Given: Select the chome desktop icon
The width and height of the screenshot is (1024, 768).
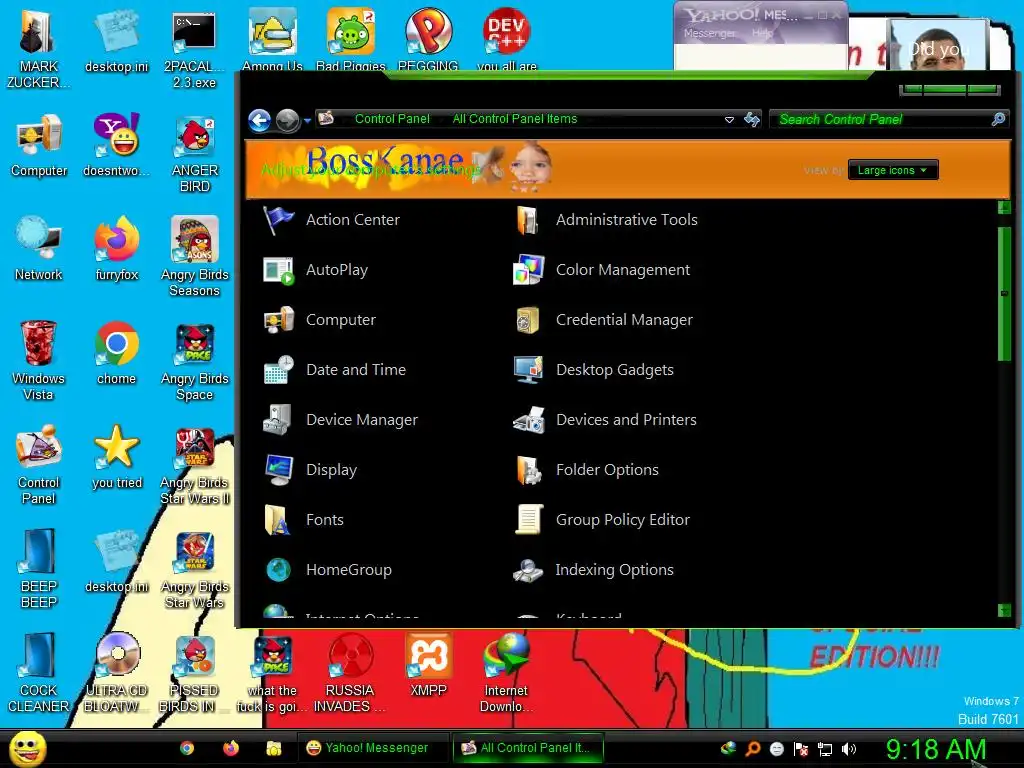Looking at the screenshot, I should [117, 353].
